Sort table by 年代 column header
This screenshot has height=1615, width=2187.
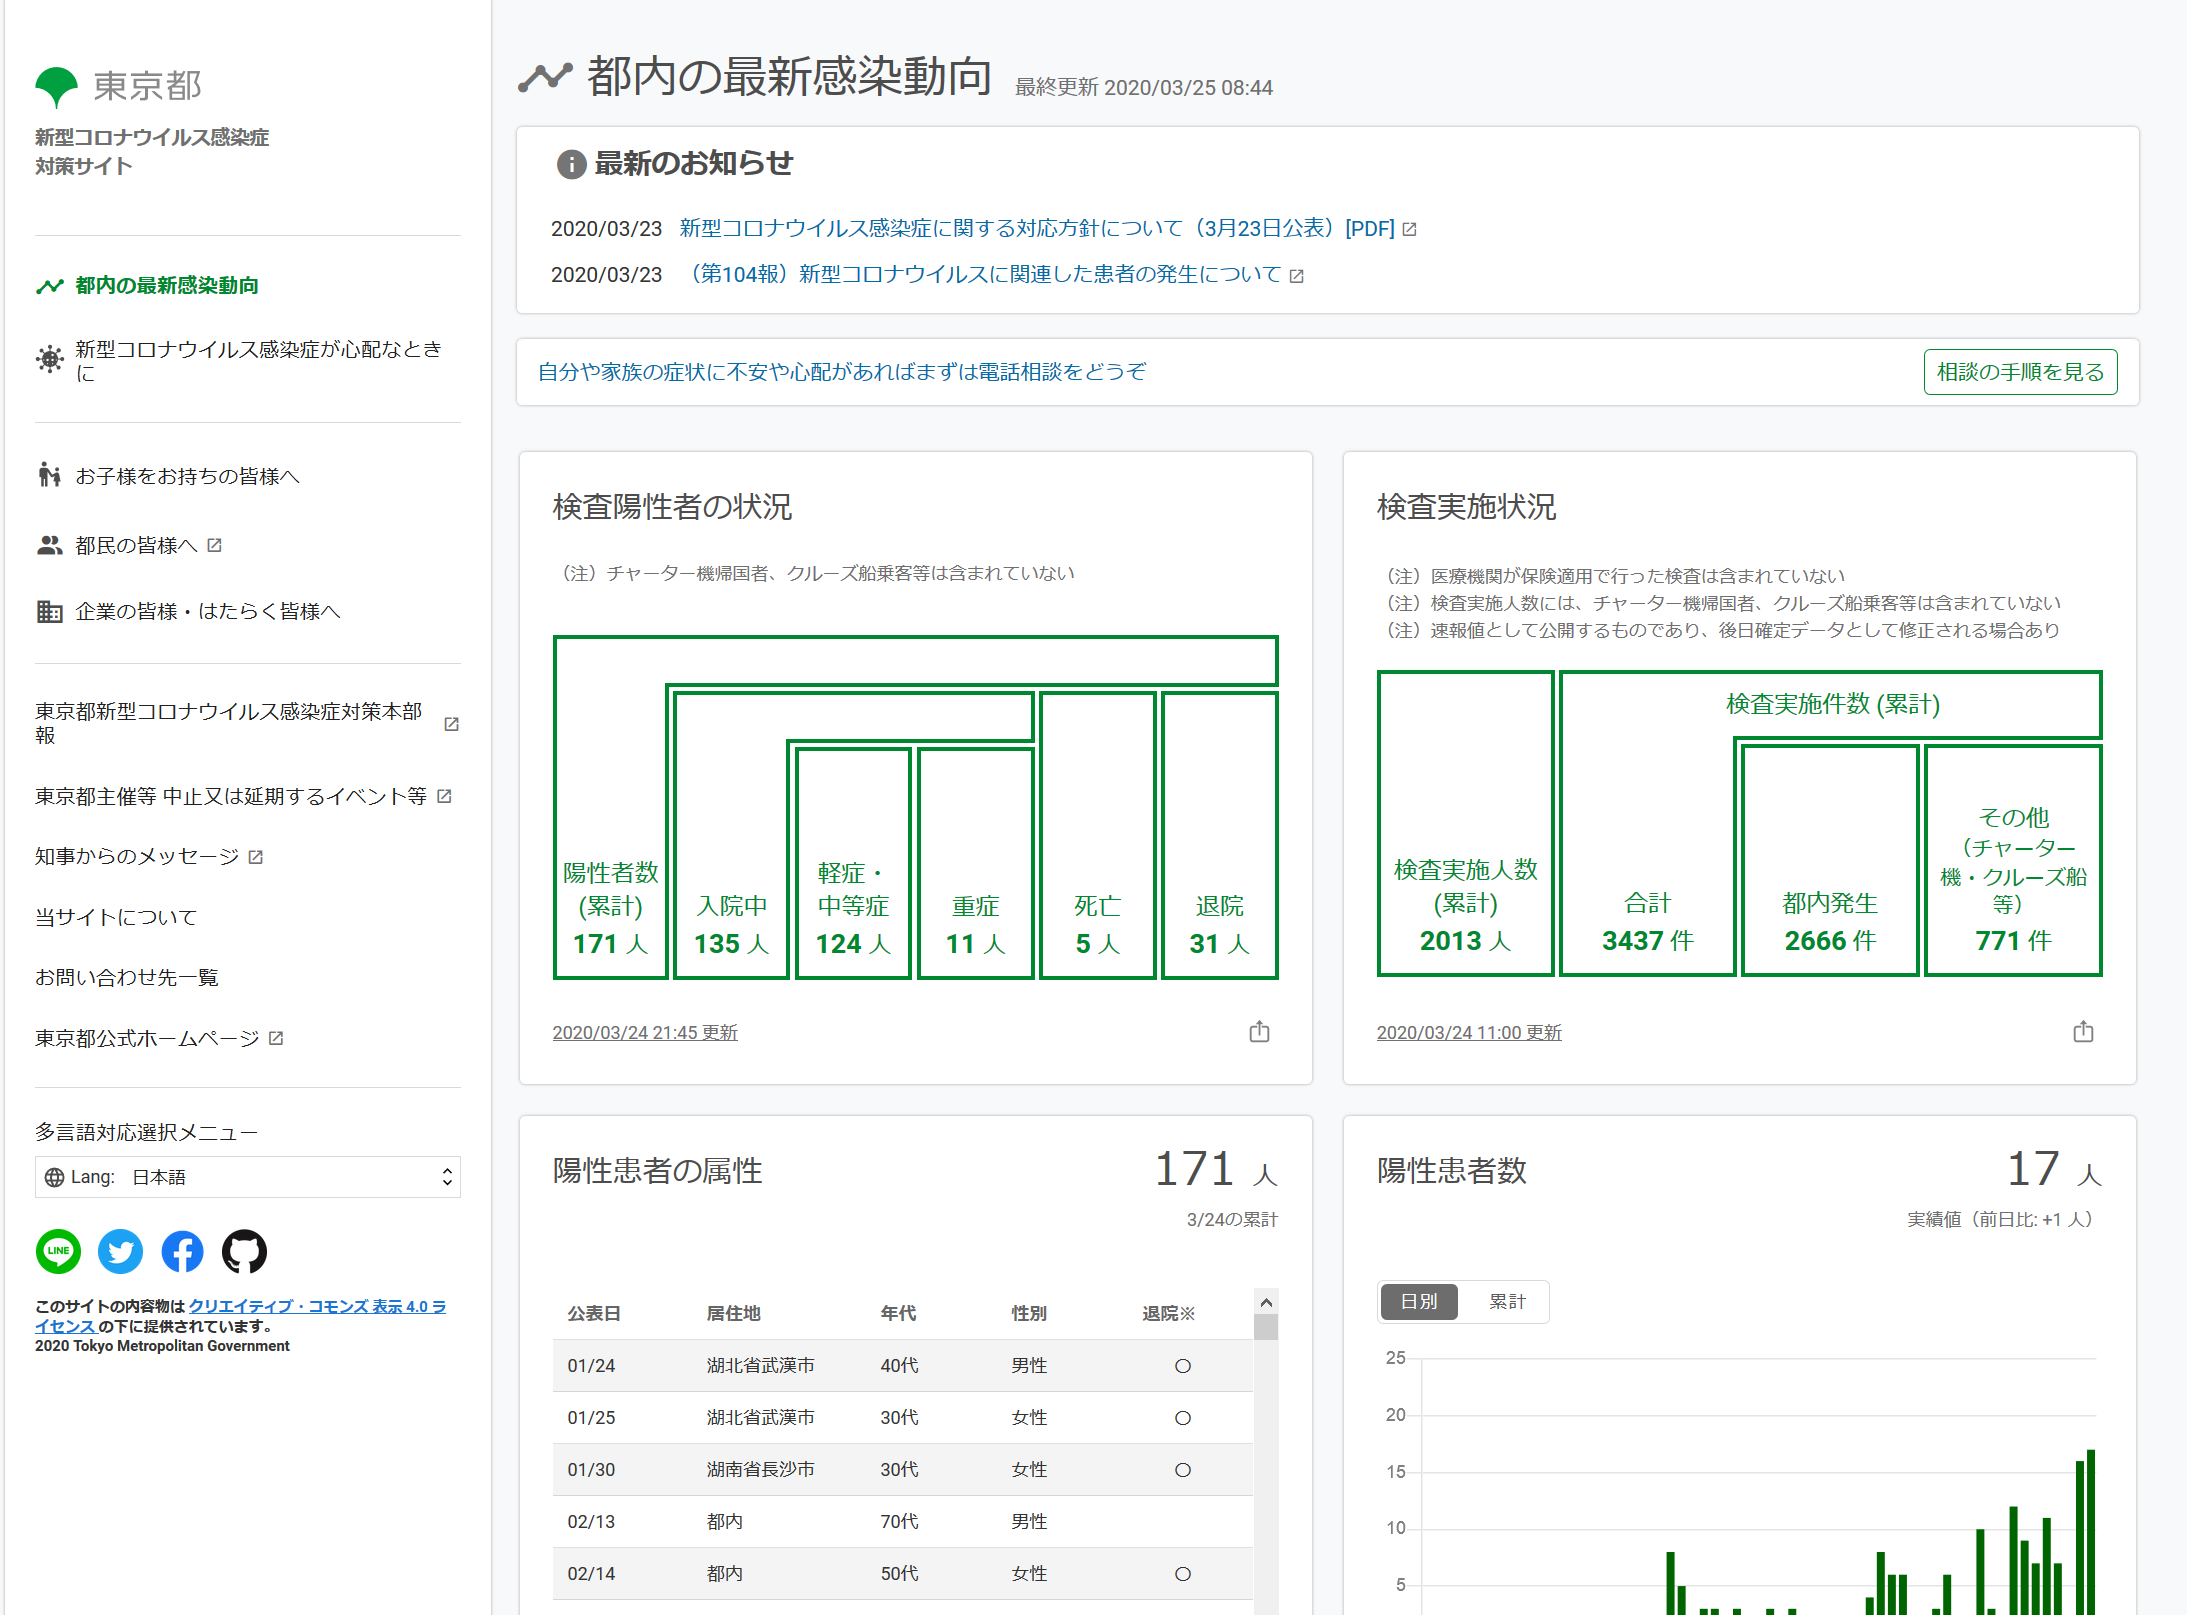pos(898,1314)
